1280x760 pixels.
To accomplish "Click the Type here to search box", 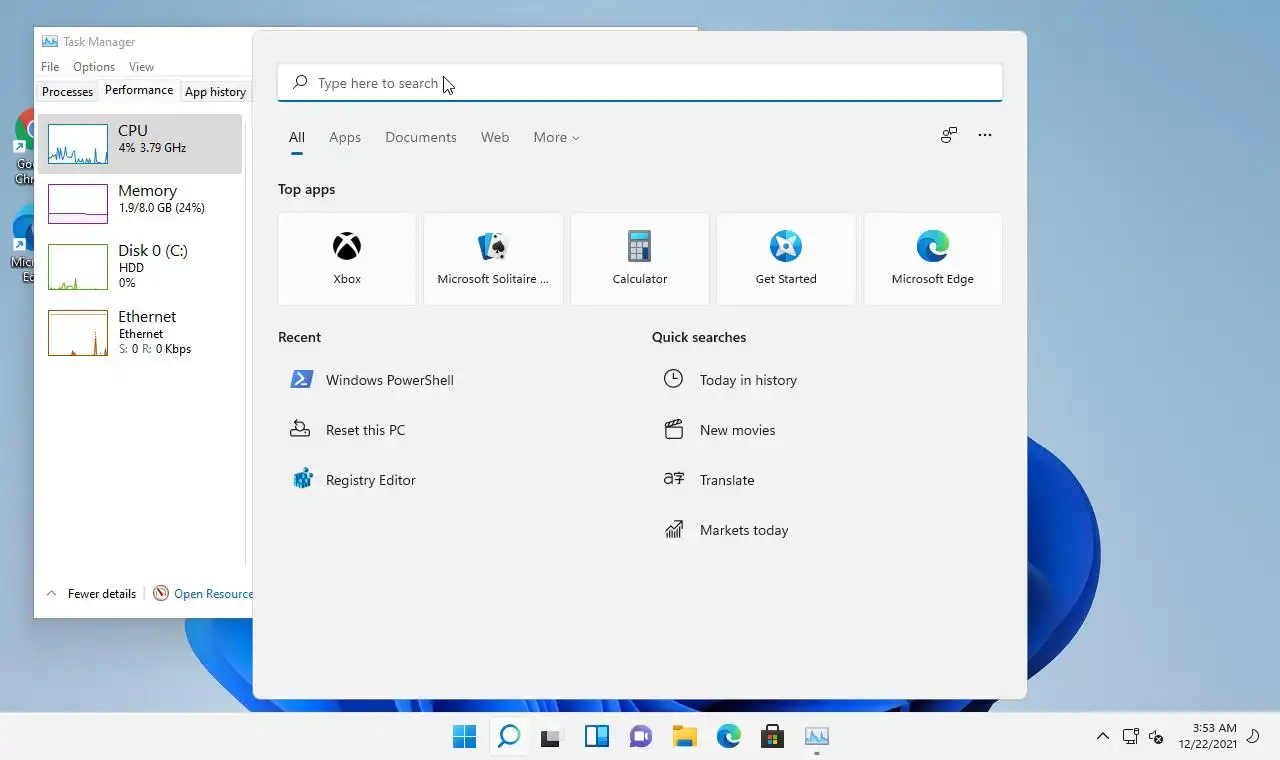I will tap(640, 83).
